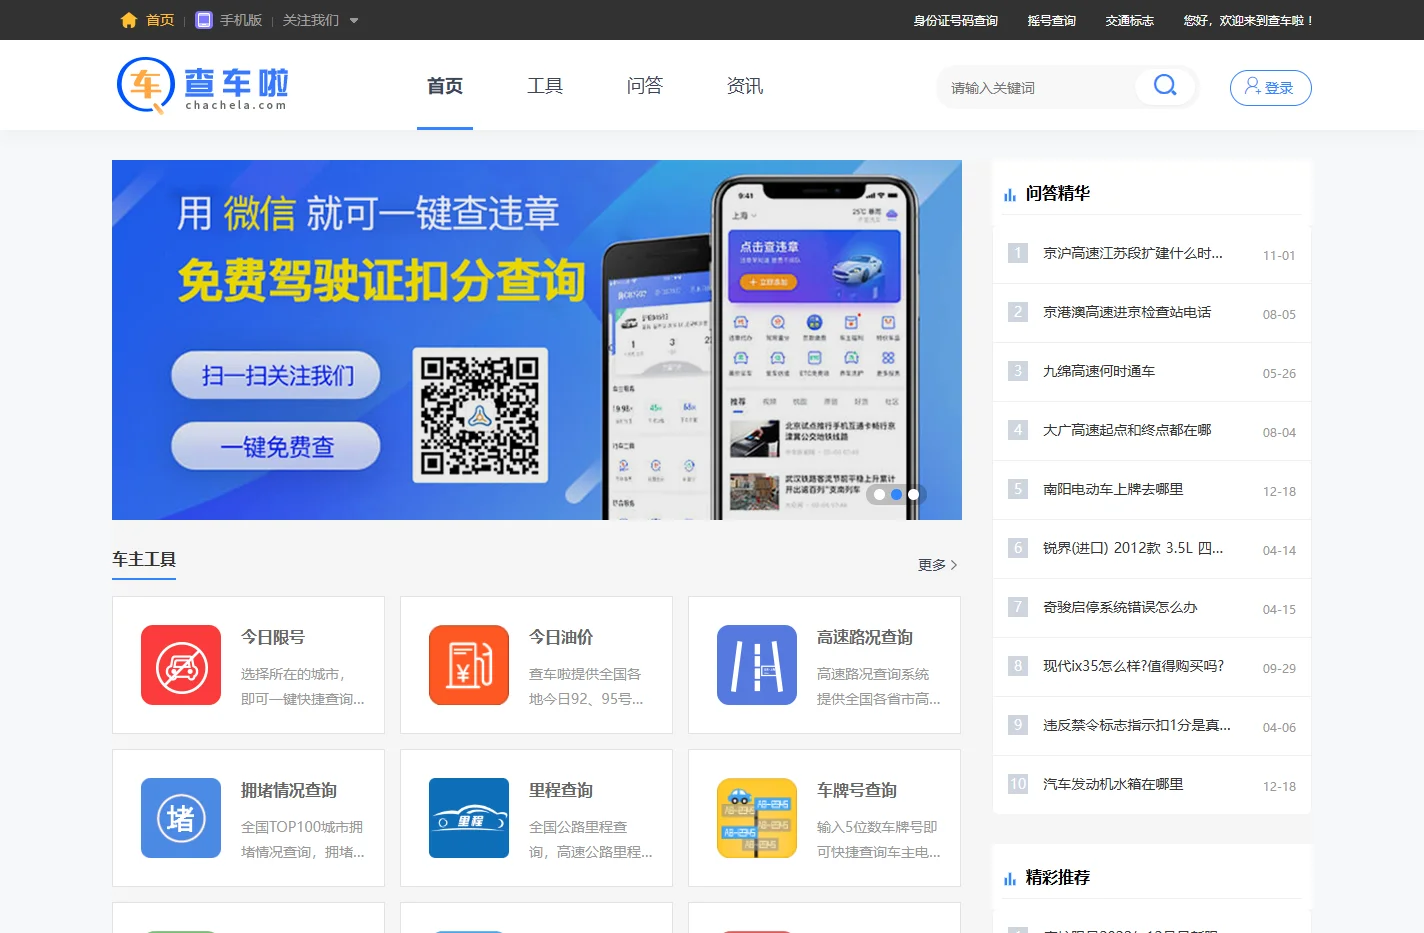Click the 今日油价 description text
The width and height of the screenshot is (1424, 933).
[x=586, y=686]
